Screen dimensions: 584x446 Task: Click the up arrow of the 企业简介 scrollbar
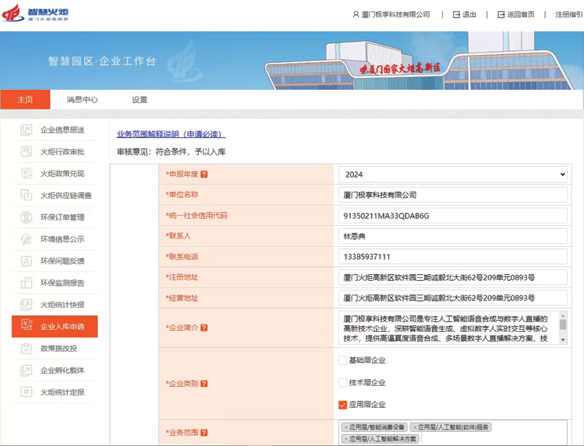tap(563, 315)
